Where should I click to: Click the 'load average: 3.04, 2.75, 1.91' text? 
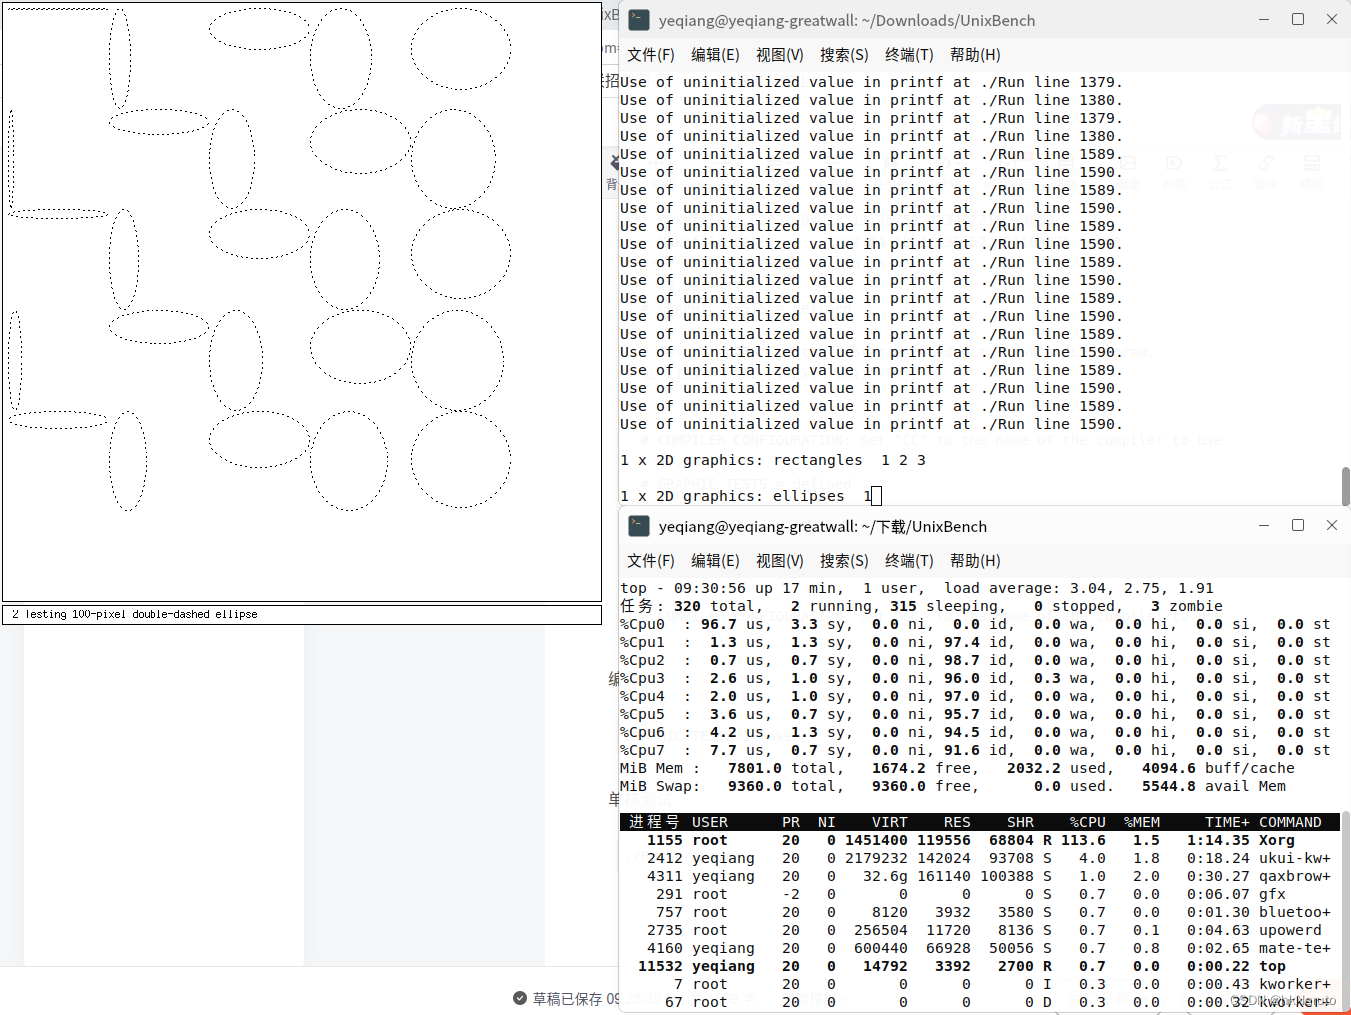1079,588
